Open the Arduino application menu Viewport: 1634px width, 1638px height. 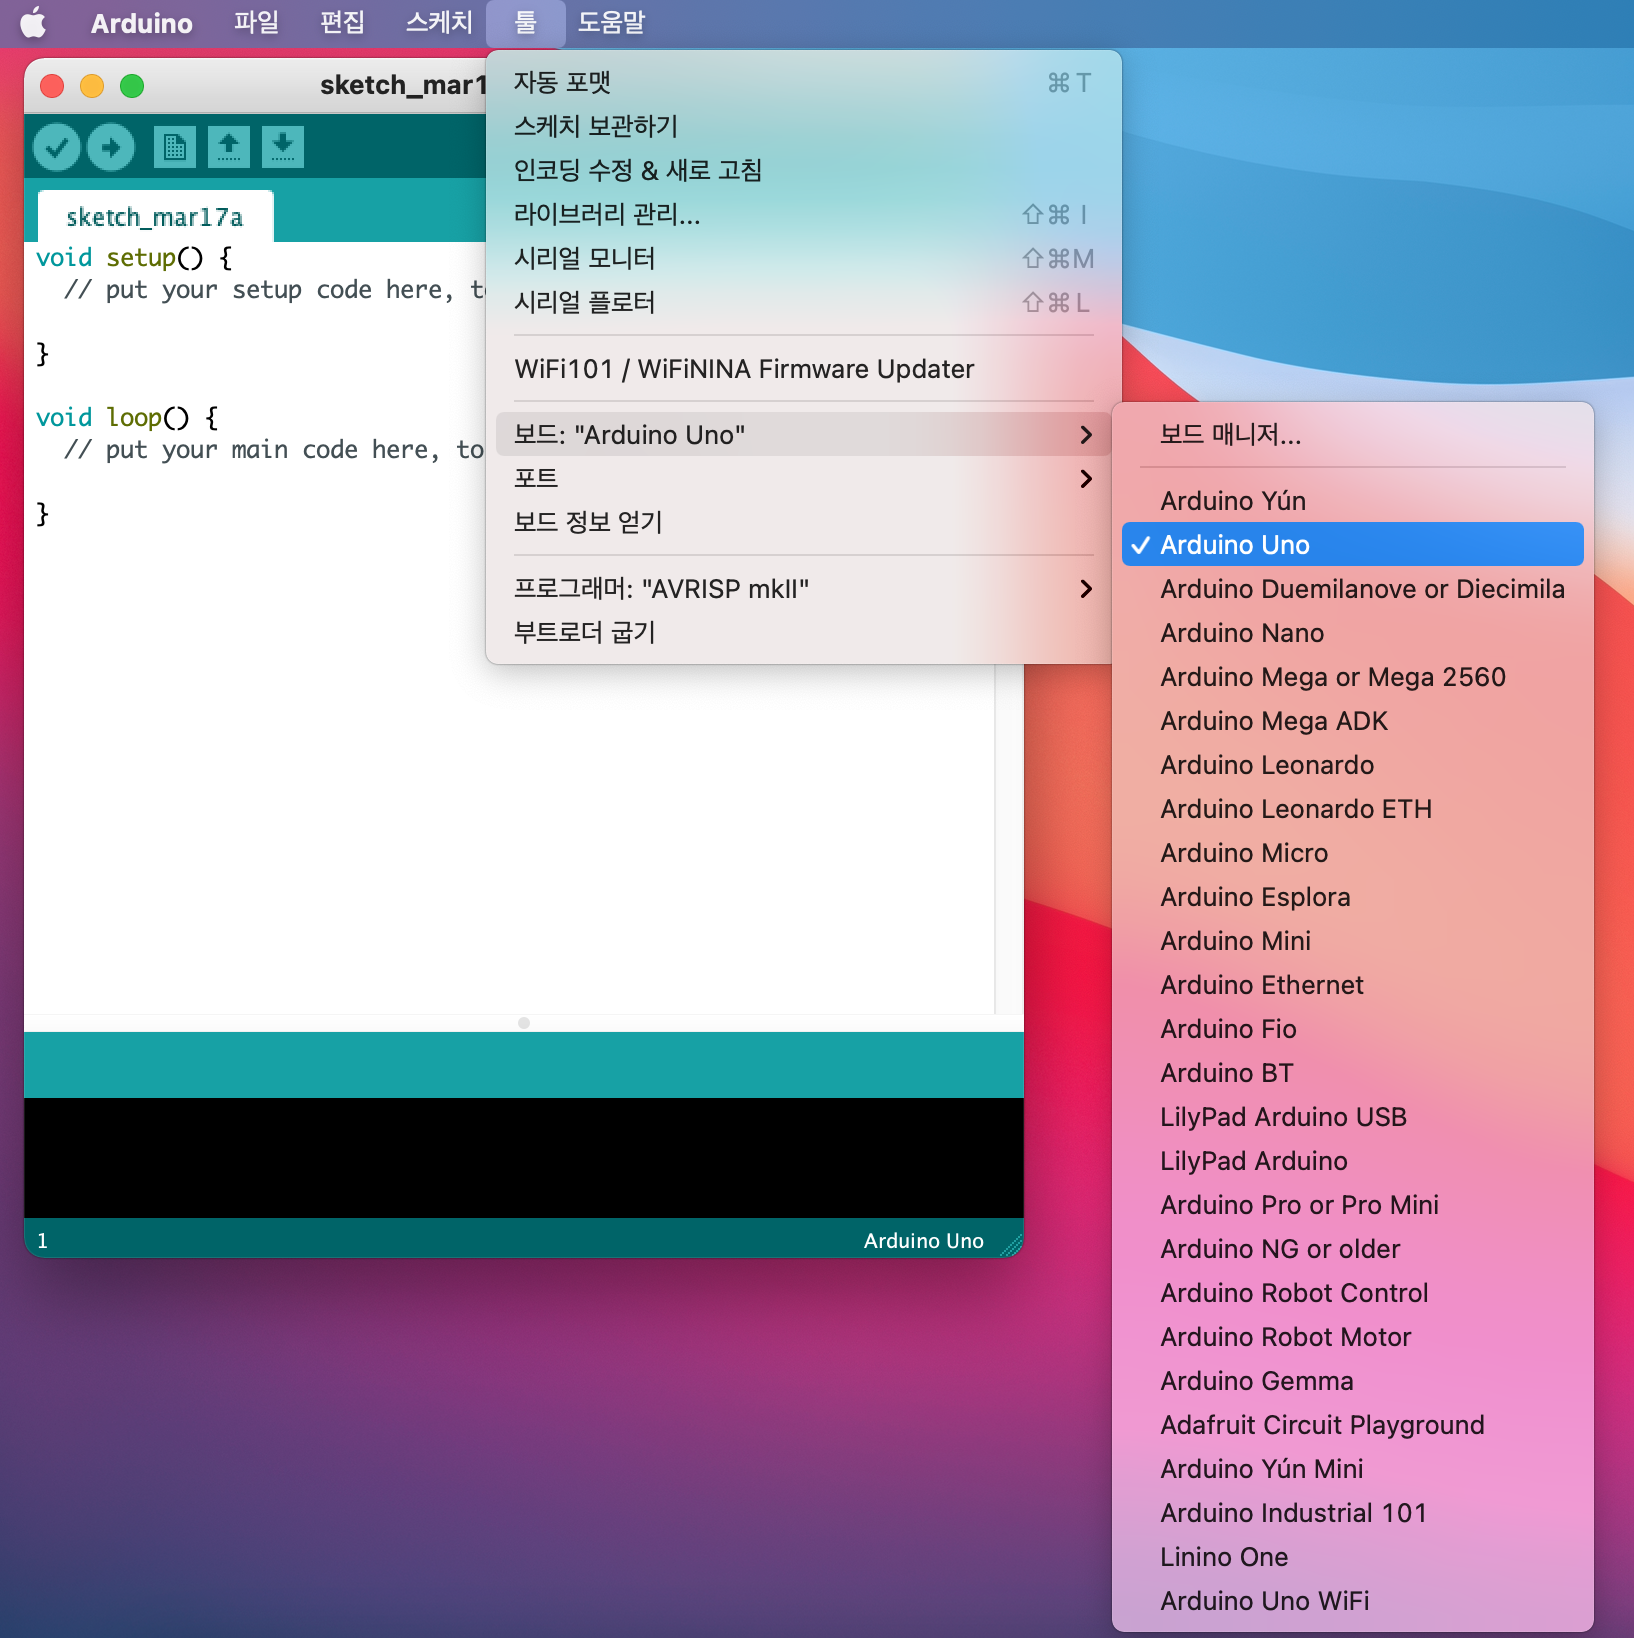tap(141, 23)
